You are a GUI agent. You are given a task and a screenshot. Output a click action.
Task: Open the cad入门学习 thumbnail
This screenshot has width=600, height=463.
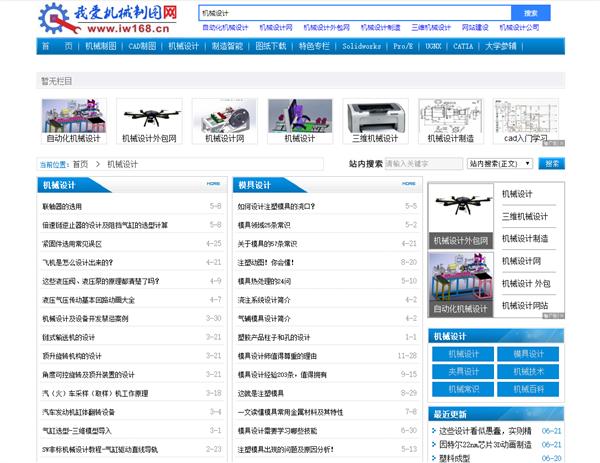526,121
